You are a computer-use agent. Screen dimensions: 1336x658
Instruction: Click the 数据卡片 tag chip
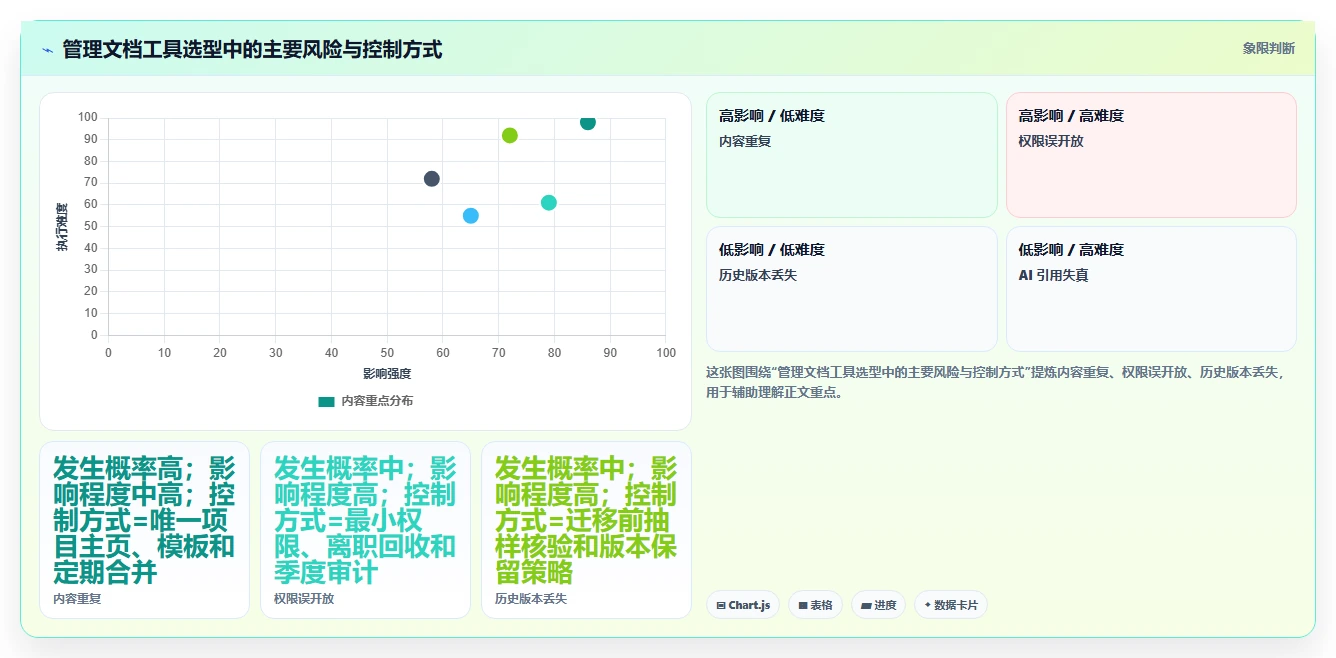(x=950, y=605)
